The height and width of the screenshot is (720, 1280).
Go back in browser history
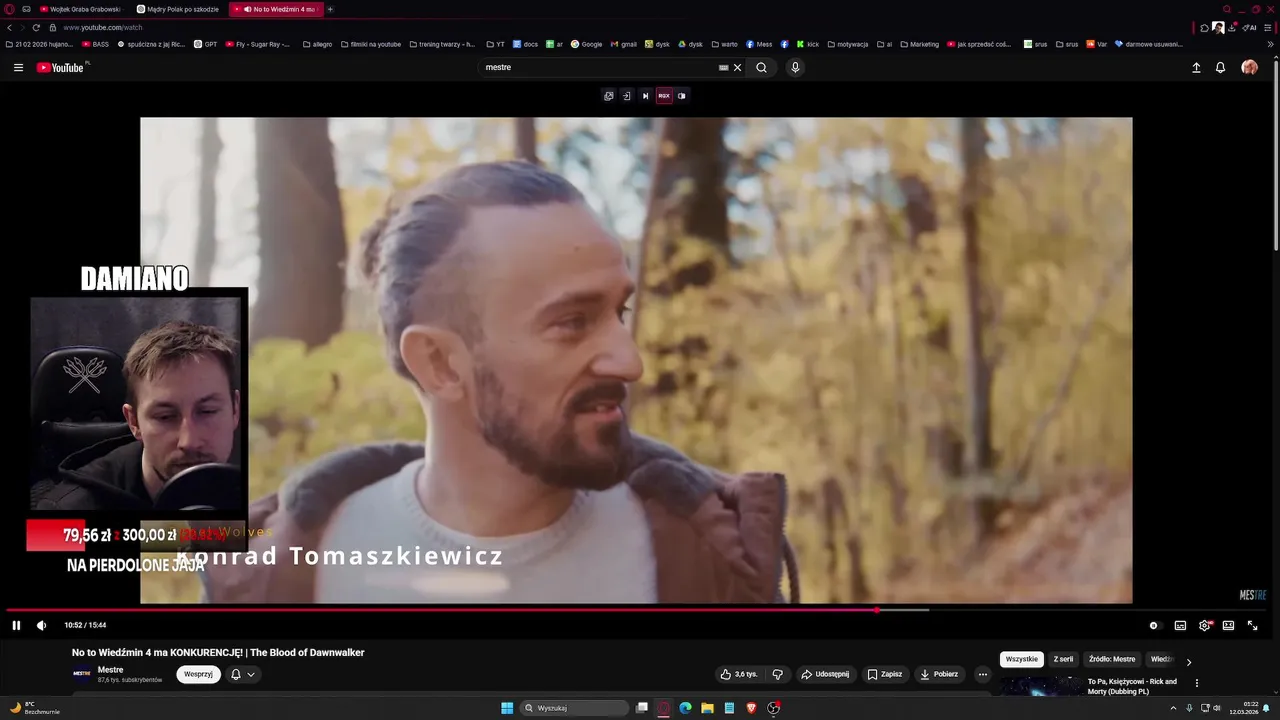[x=9, y=27]
